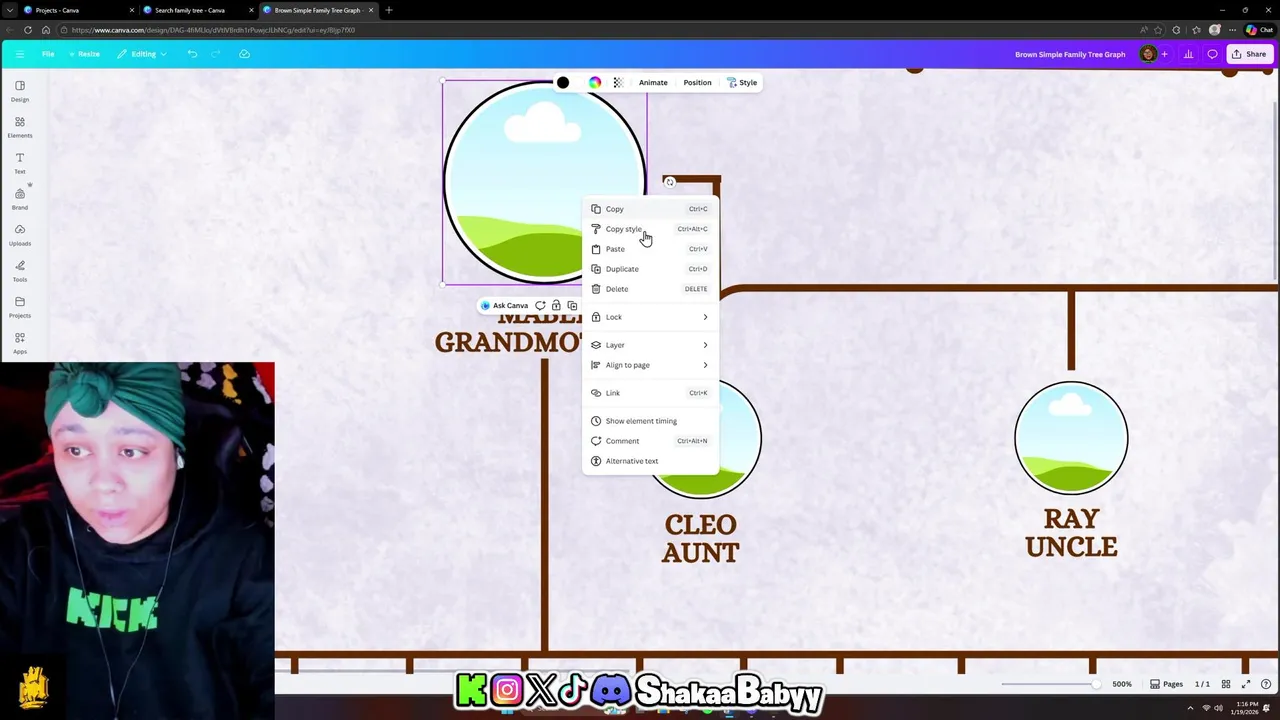The width and height of the screenshot is (1280, 720).
Task: Open the Tools side panel
Action: point(19,271)
